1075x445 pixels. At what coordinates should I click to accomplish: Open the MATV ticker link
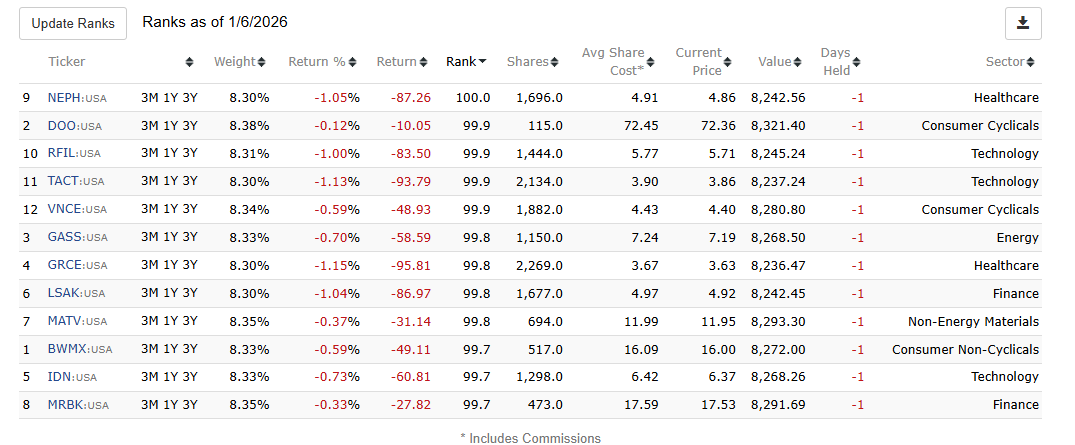[66, 322]
